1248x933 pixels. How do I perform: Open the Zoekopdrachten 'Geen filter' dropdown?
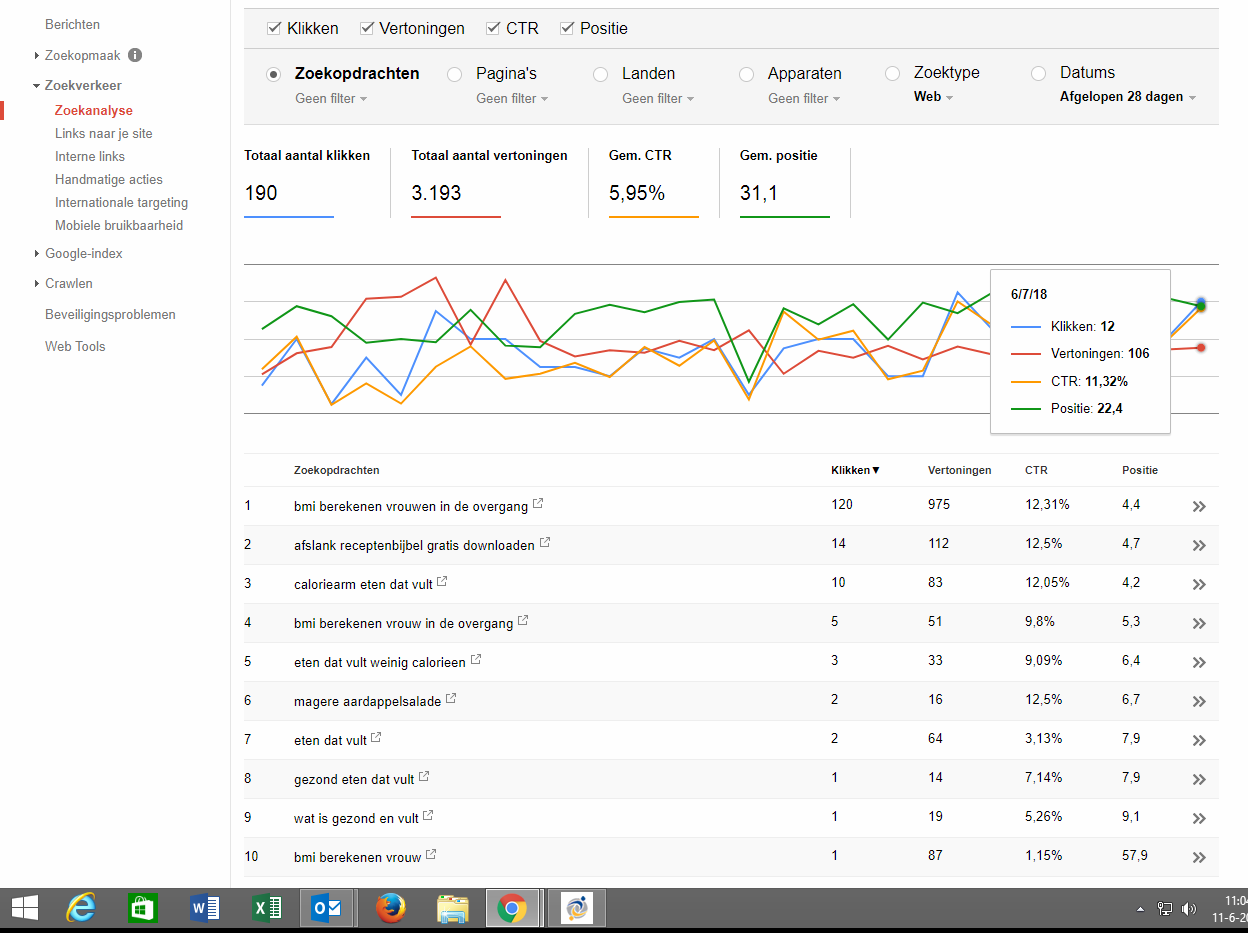coord(331,98)
